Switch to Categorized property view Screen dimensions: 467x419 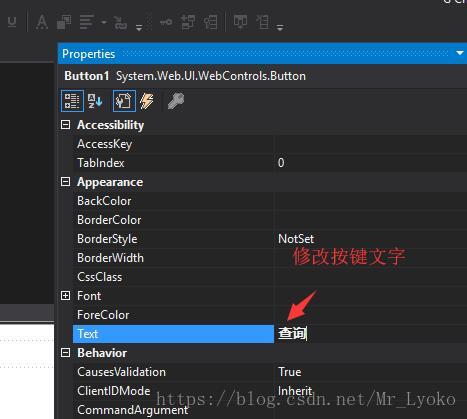click(72, 101)
